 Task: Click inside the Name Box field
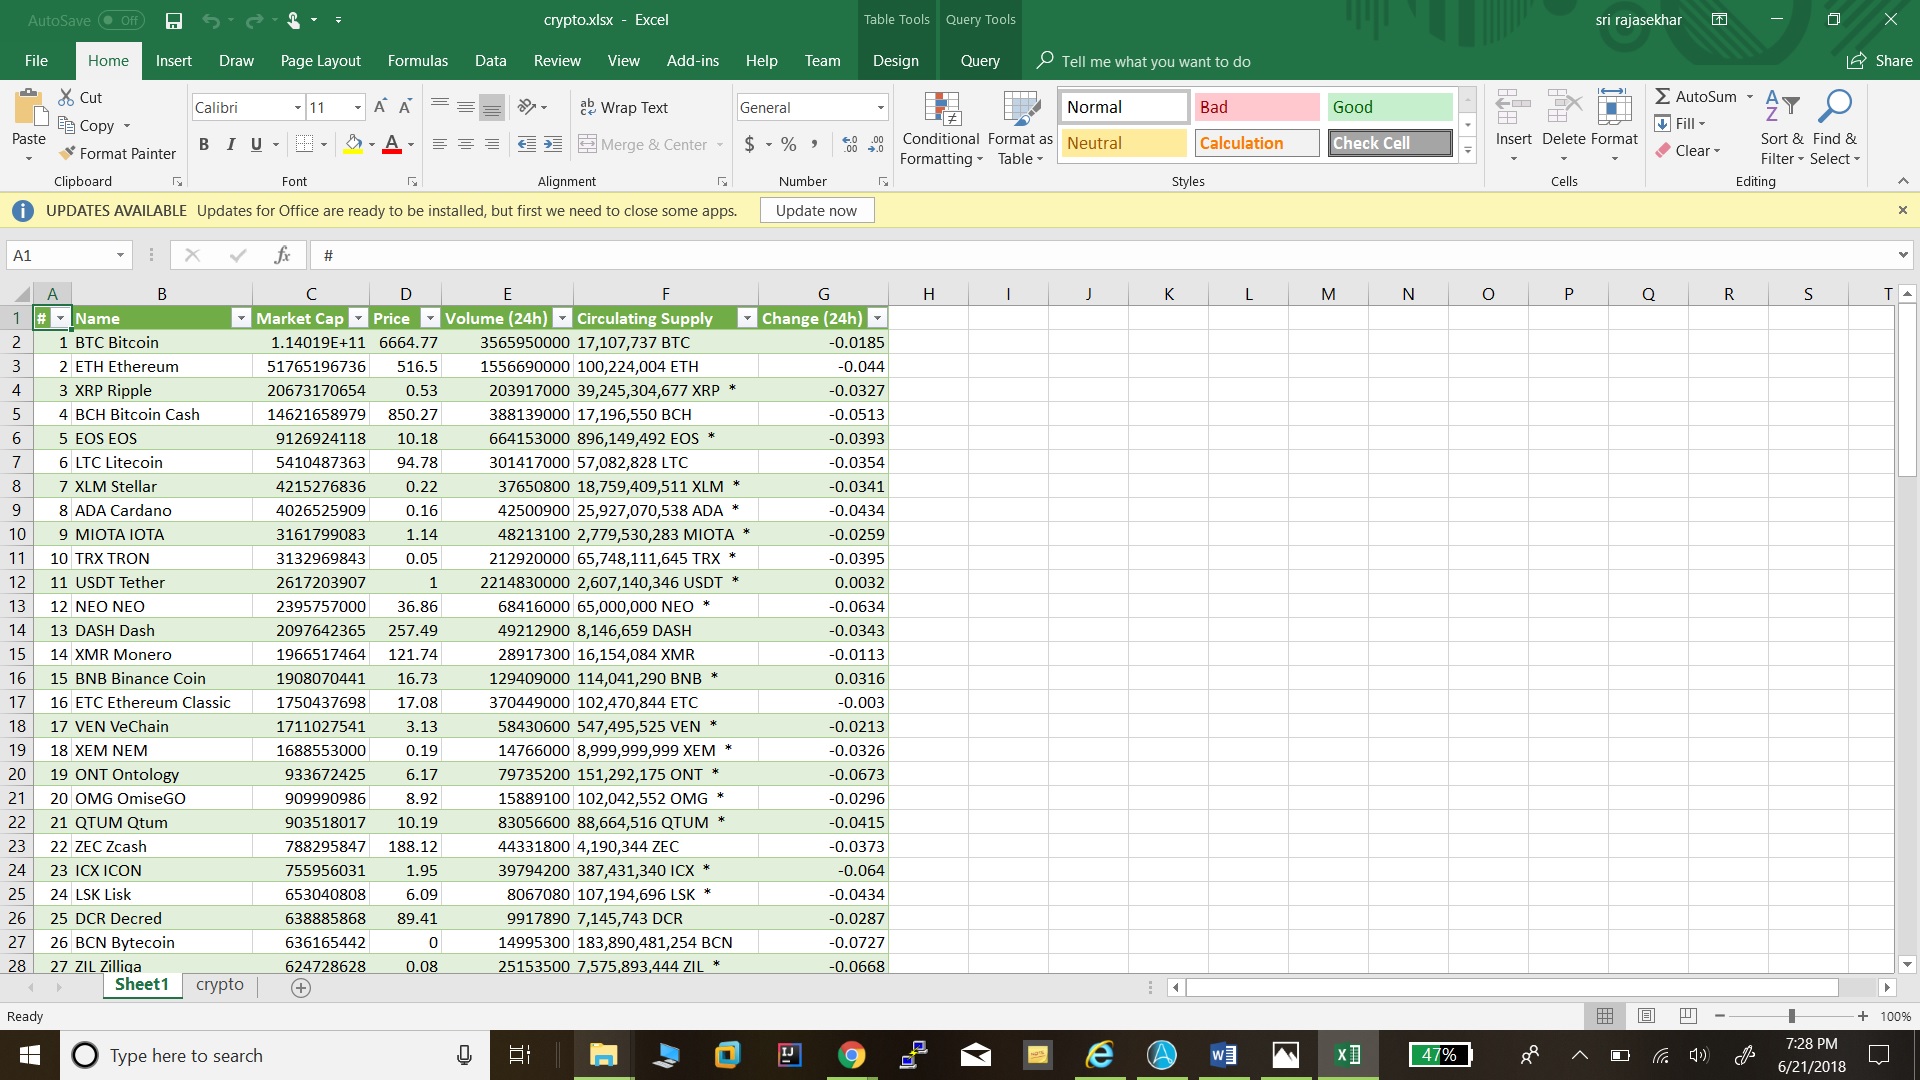pyautogui.click(x=60, y=255)
